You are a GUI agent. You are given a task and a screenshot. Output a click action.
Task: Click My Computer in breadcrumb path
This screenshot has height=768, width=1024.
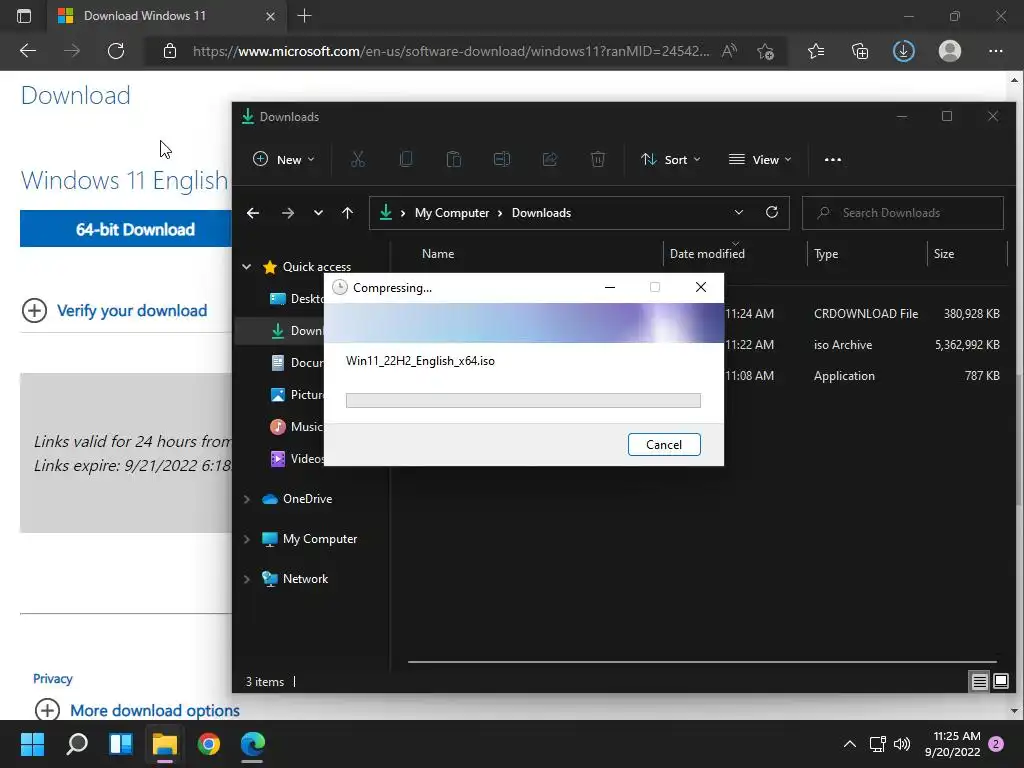click(x=452, y=213)
